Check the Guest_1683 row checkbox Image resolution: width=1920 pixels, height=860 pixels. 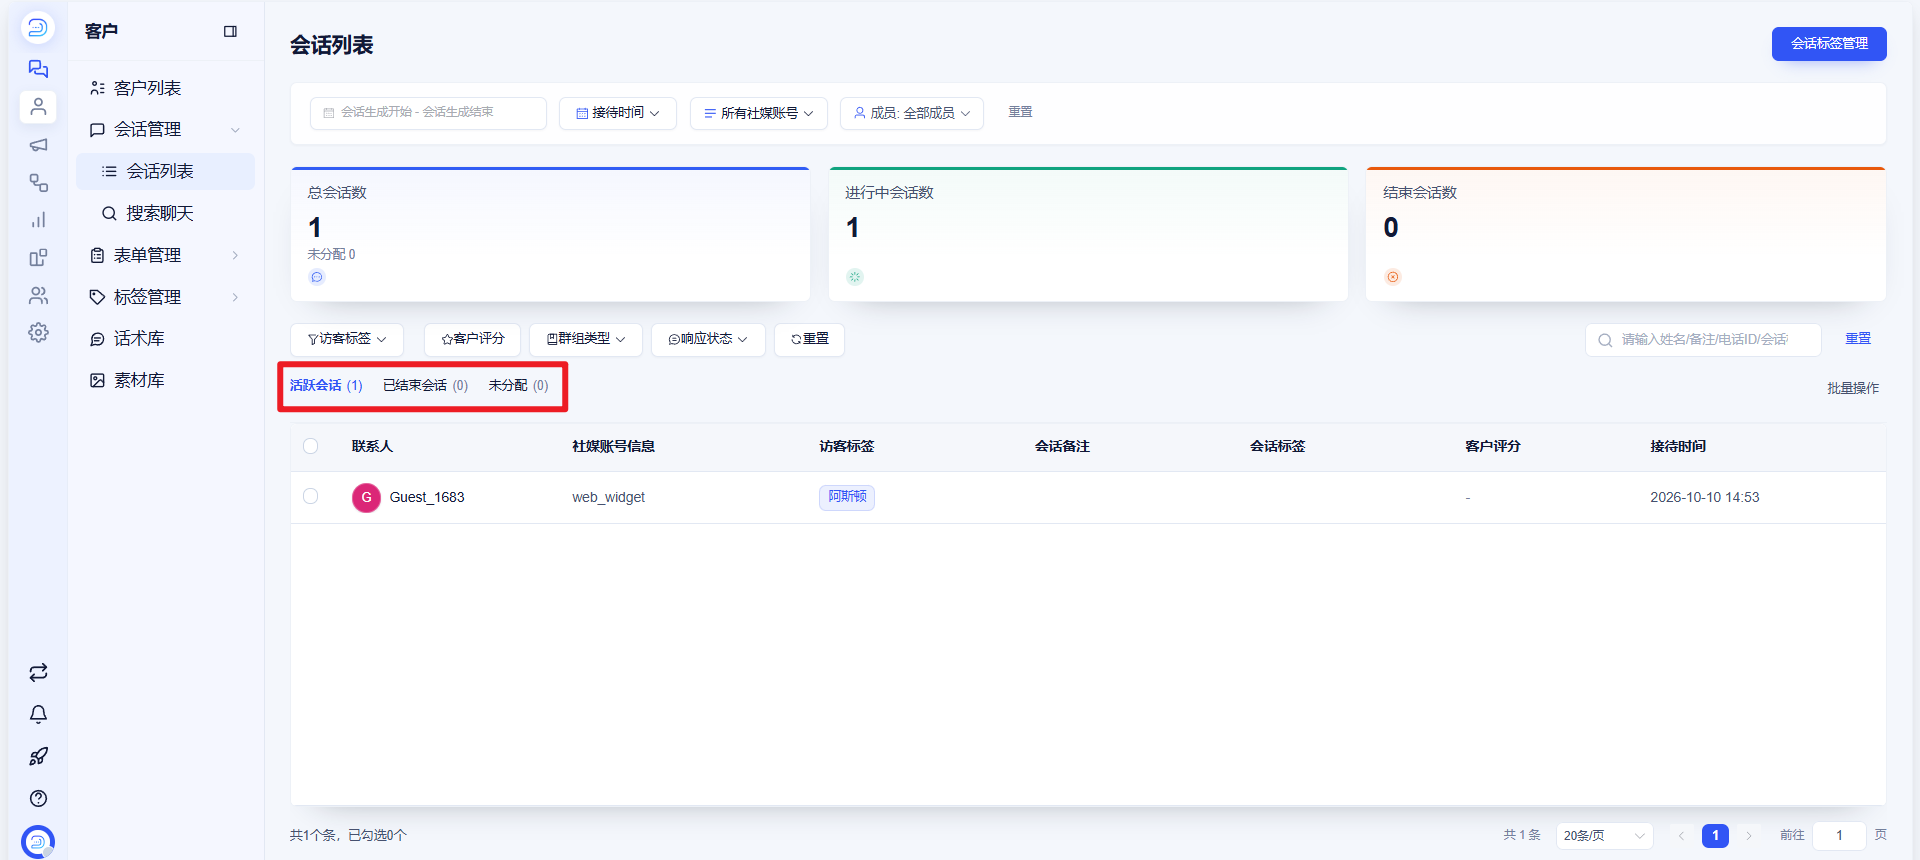(x=311, y=496)
